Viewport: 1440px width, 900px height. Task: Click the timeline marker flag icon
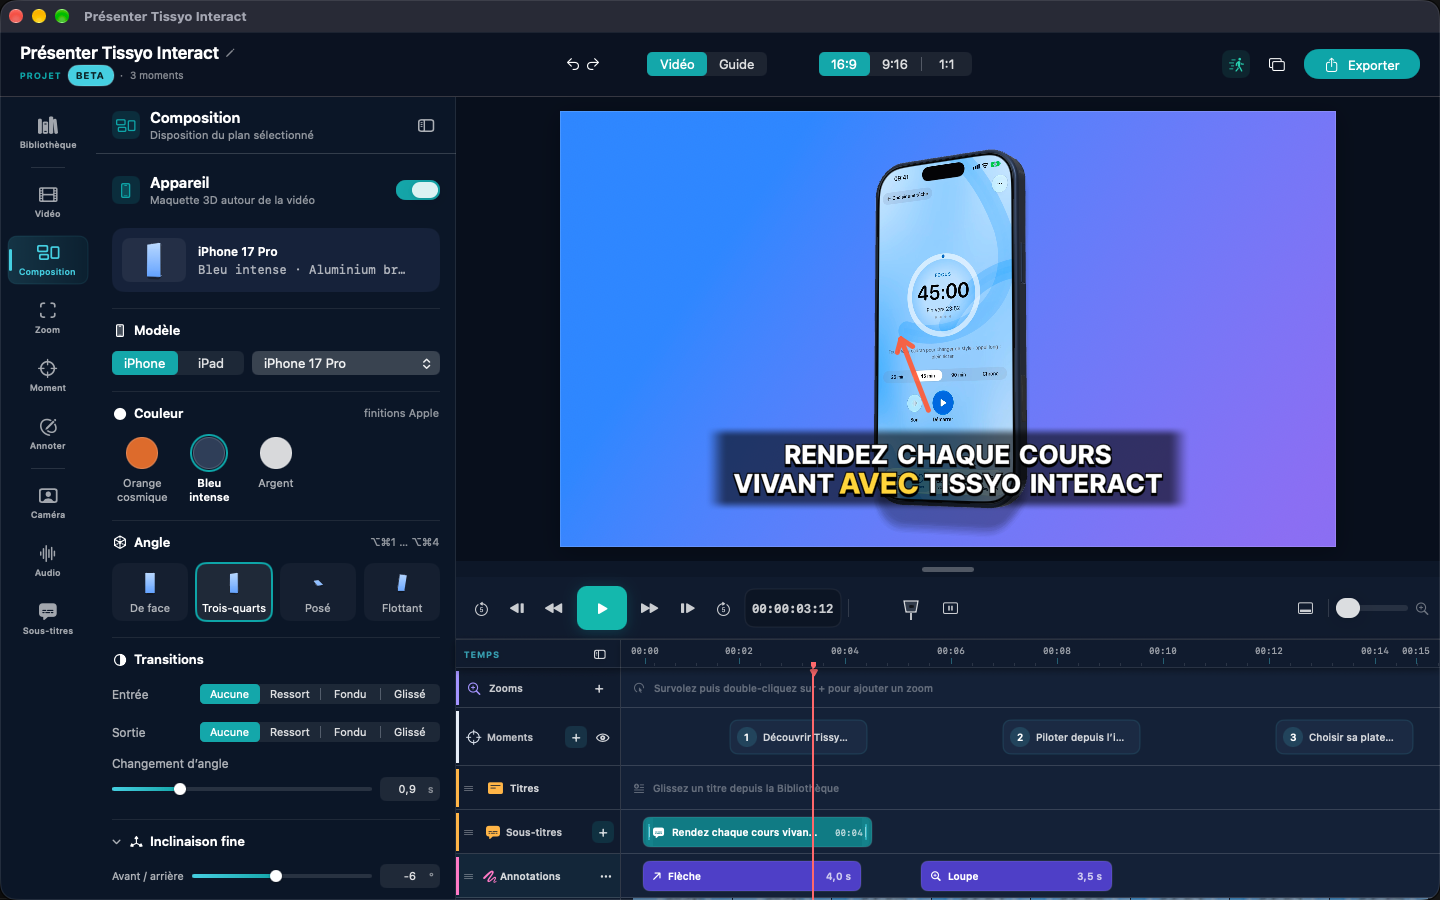click(x=910, y=608)
